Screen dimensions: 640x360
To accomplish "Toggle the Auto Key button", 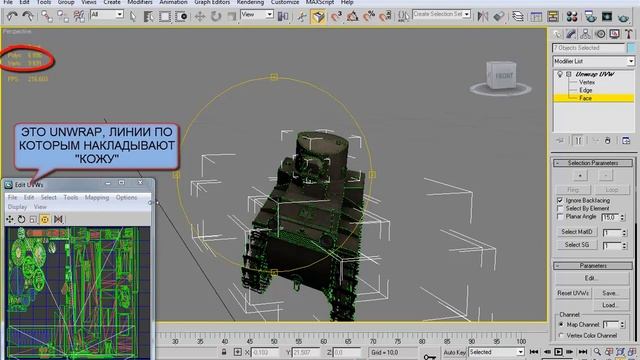I will tap(455, 352).
